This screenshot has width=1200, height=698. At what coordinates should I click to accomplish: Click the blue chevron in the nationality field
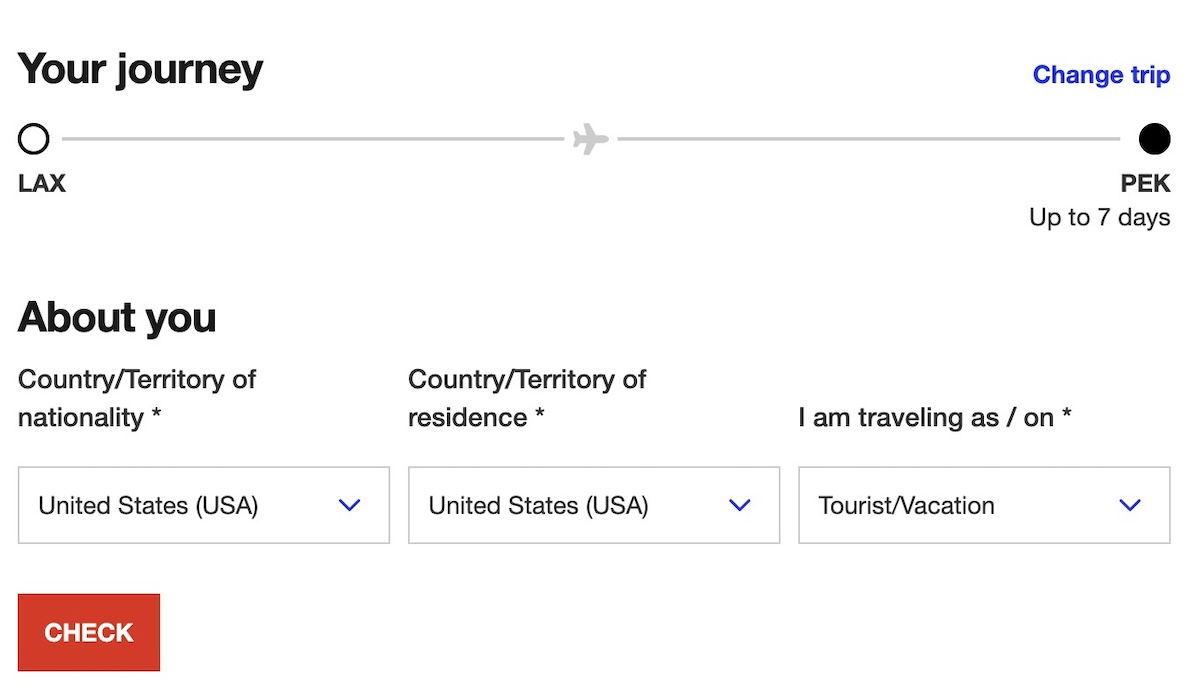(349, 505)
